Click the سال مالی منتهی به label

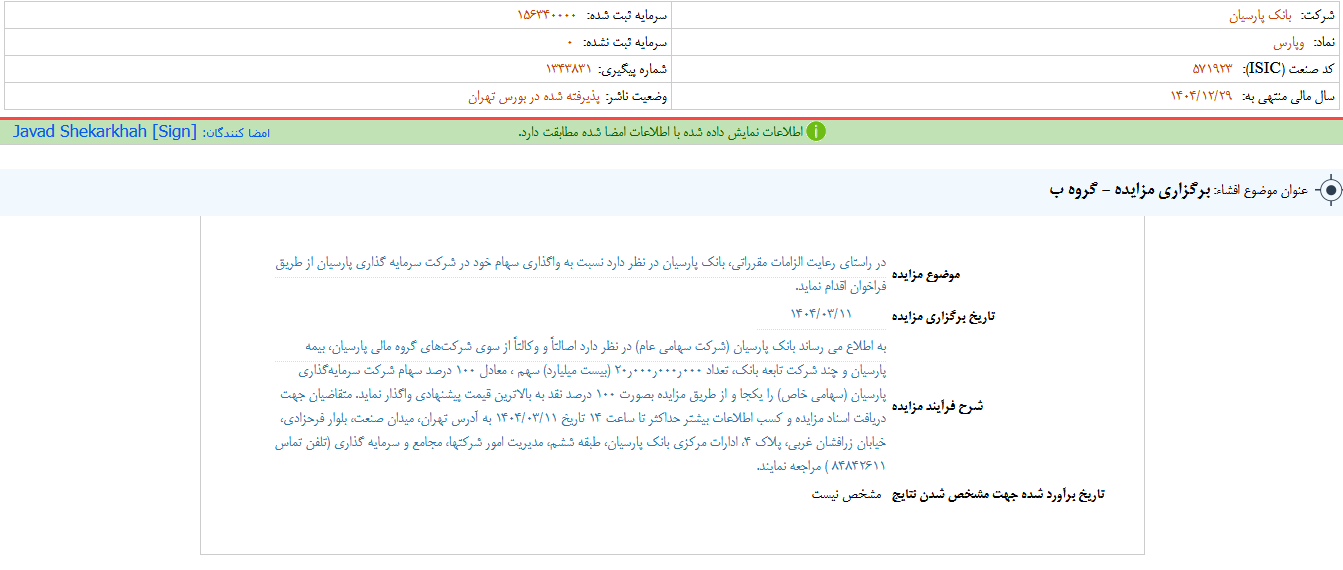[1288, 96]
